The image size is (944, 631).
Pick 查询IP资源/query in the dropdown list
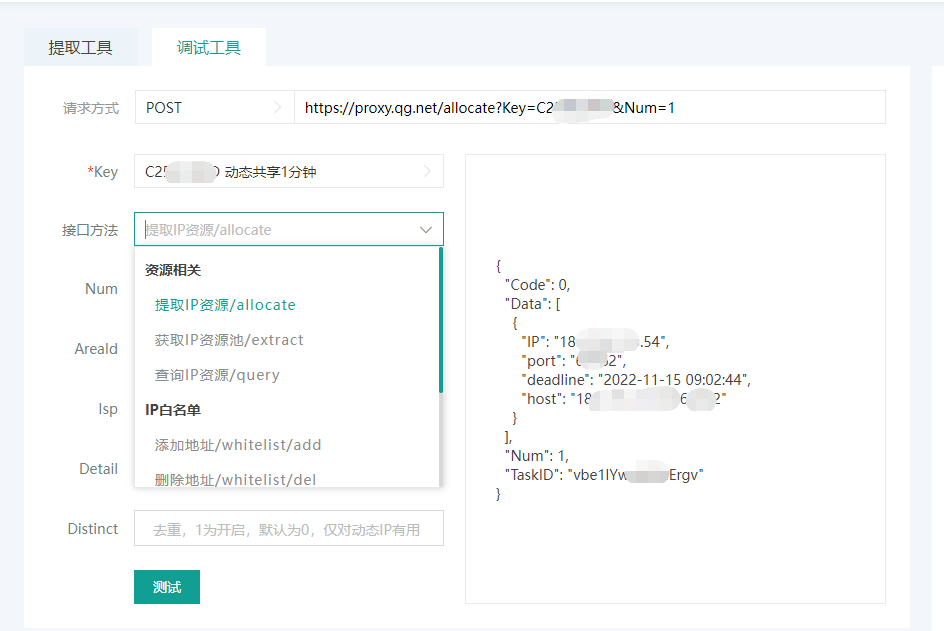[x=217, y=375]
